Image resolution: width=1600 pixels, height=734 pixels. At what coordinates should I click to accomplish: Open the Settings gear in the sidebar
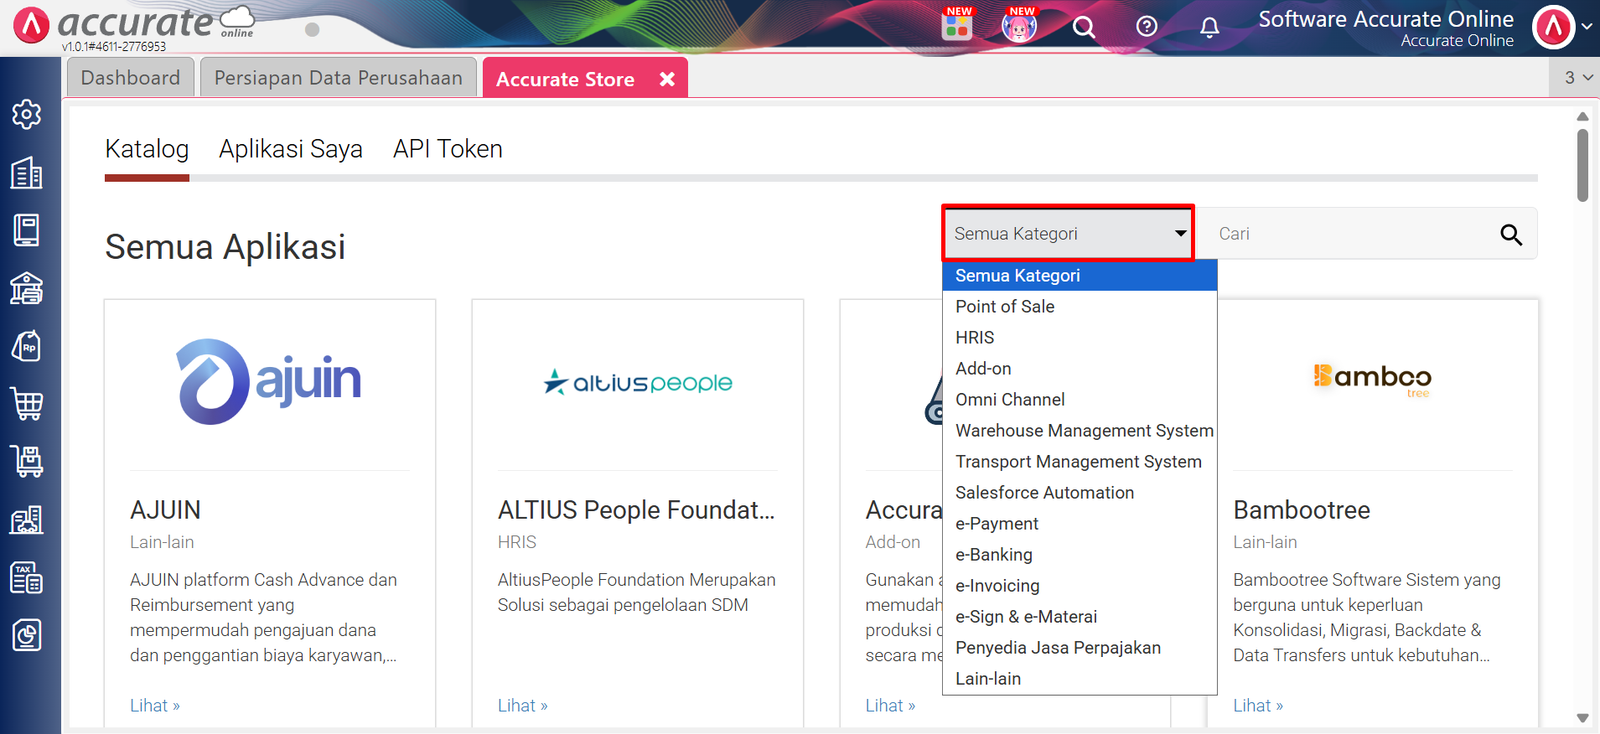pos(27,114)
